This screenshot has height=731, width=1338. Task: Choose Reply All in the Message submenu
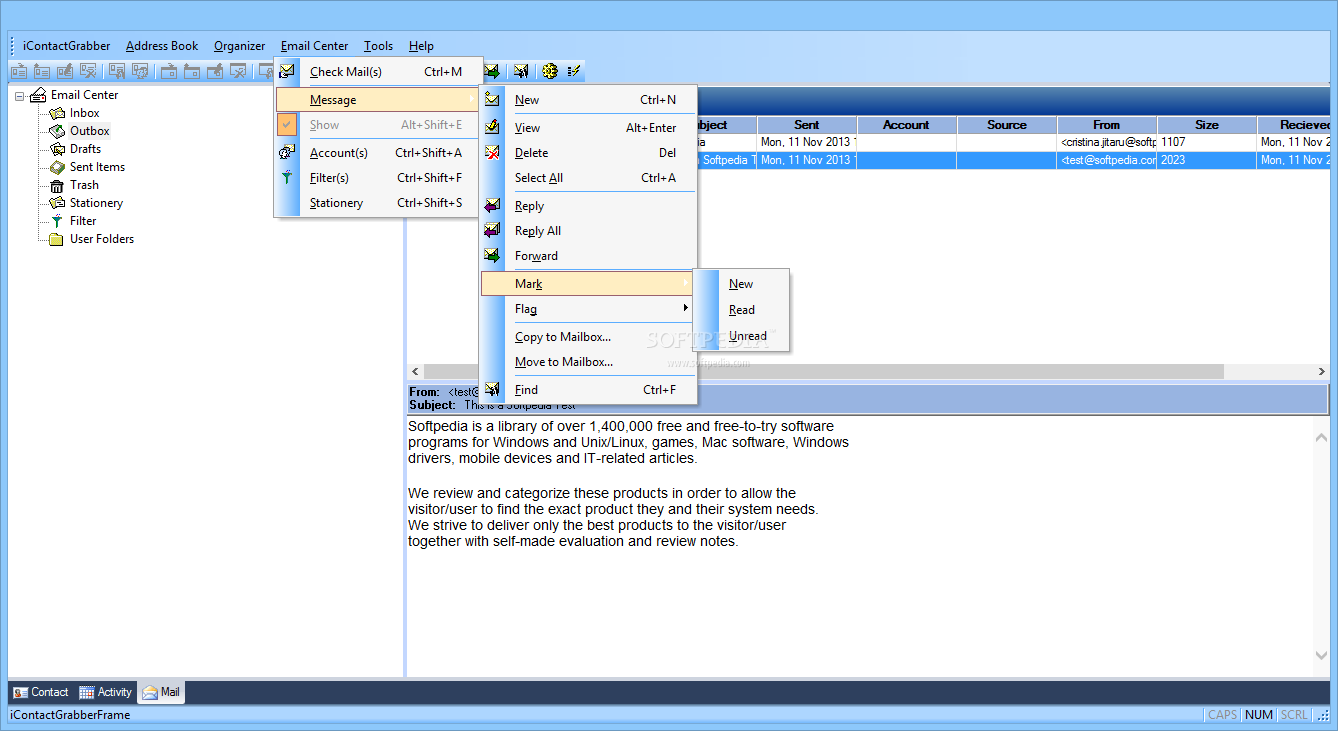click(x=588, y=231)
